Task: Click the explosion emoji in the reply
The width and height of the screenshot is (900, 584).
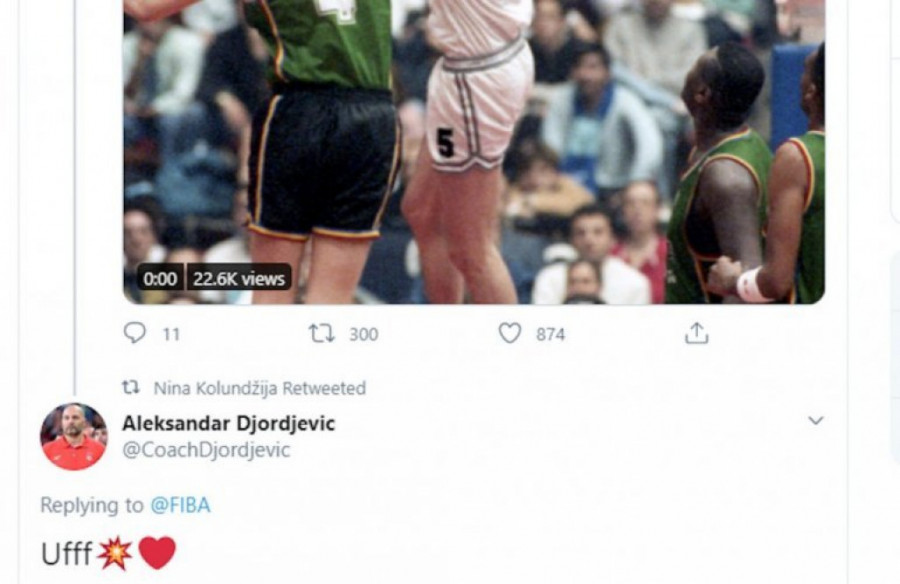Action: (x=114, y=553)
